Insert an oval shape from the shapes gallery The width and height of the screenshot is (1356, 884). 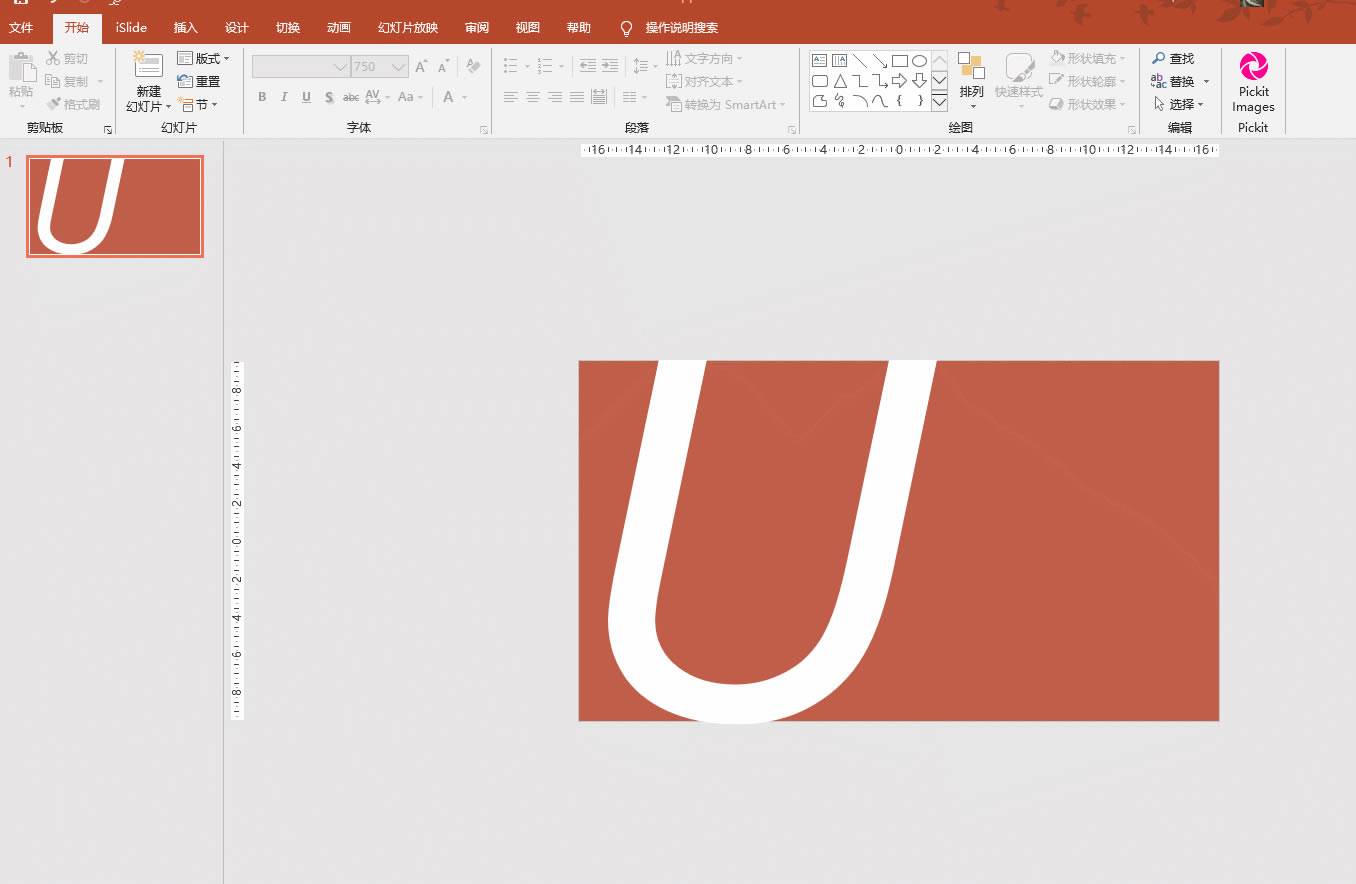[919, 60]
